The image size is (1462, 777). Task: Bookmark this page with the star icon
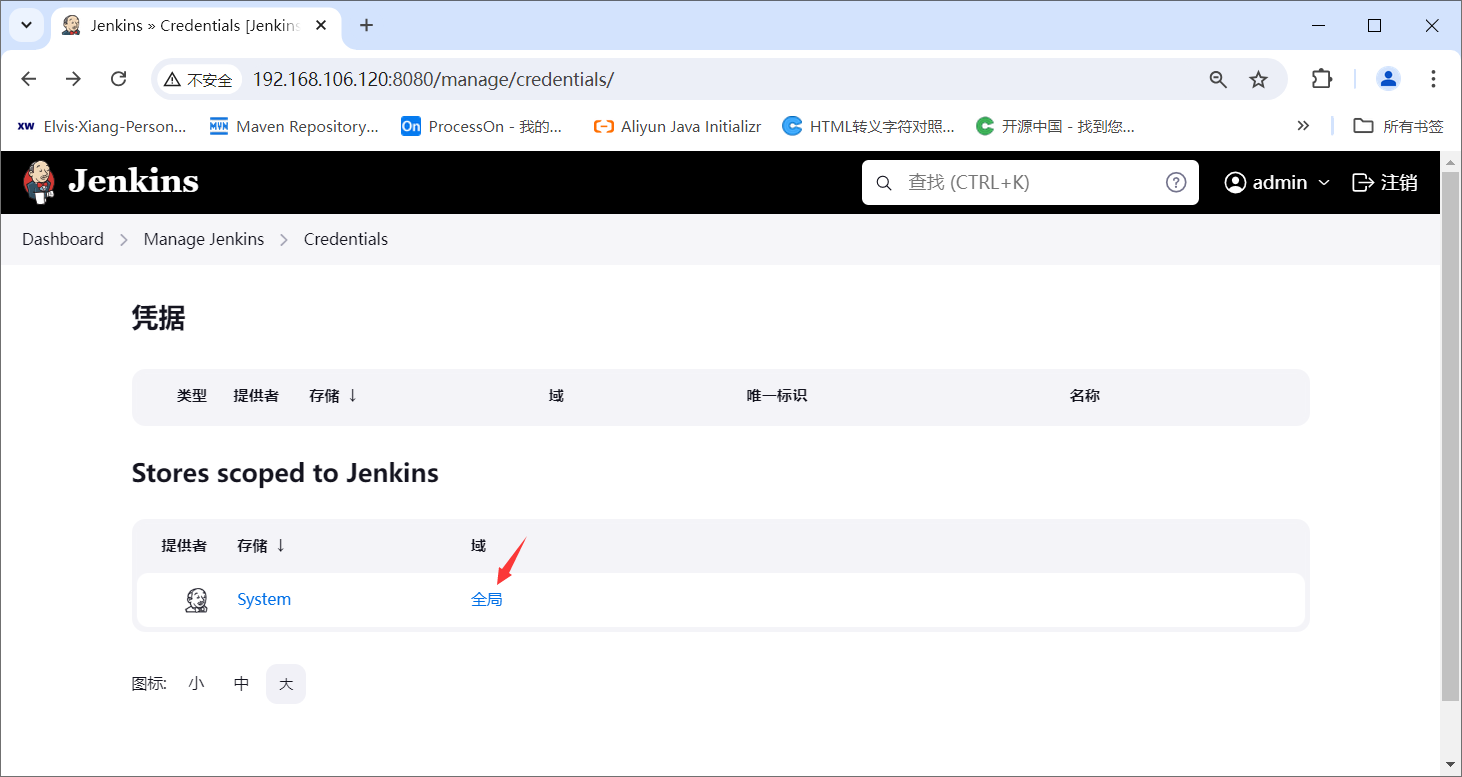1259,79
